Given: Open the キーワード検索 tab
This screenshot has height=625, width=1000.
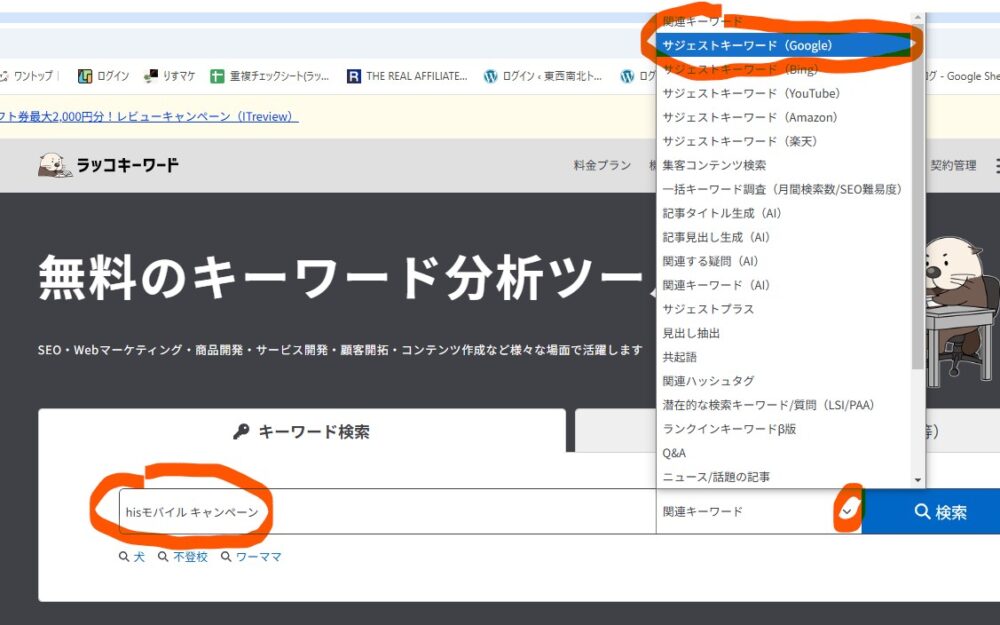Looking at the screenshot, I should [x=302, y=431].
